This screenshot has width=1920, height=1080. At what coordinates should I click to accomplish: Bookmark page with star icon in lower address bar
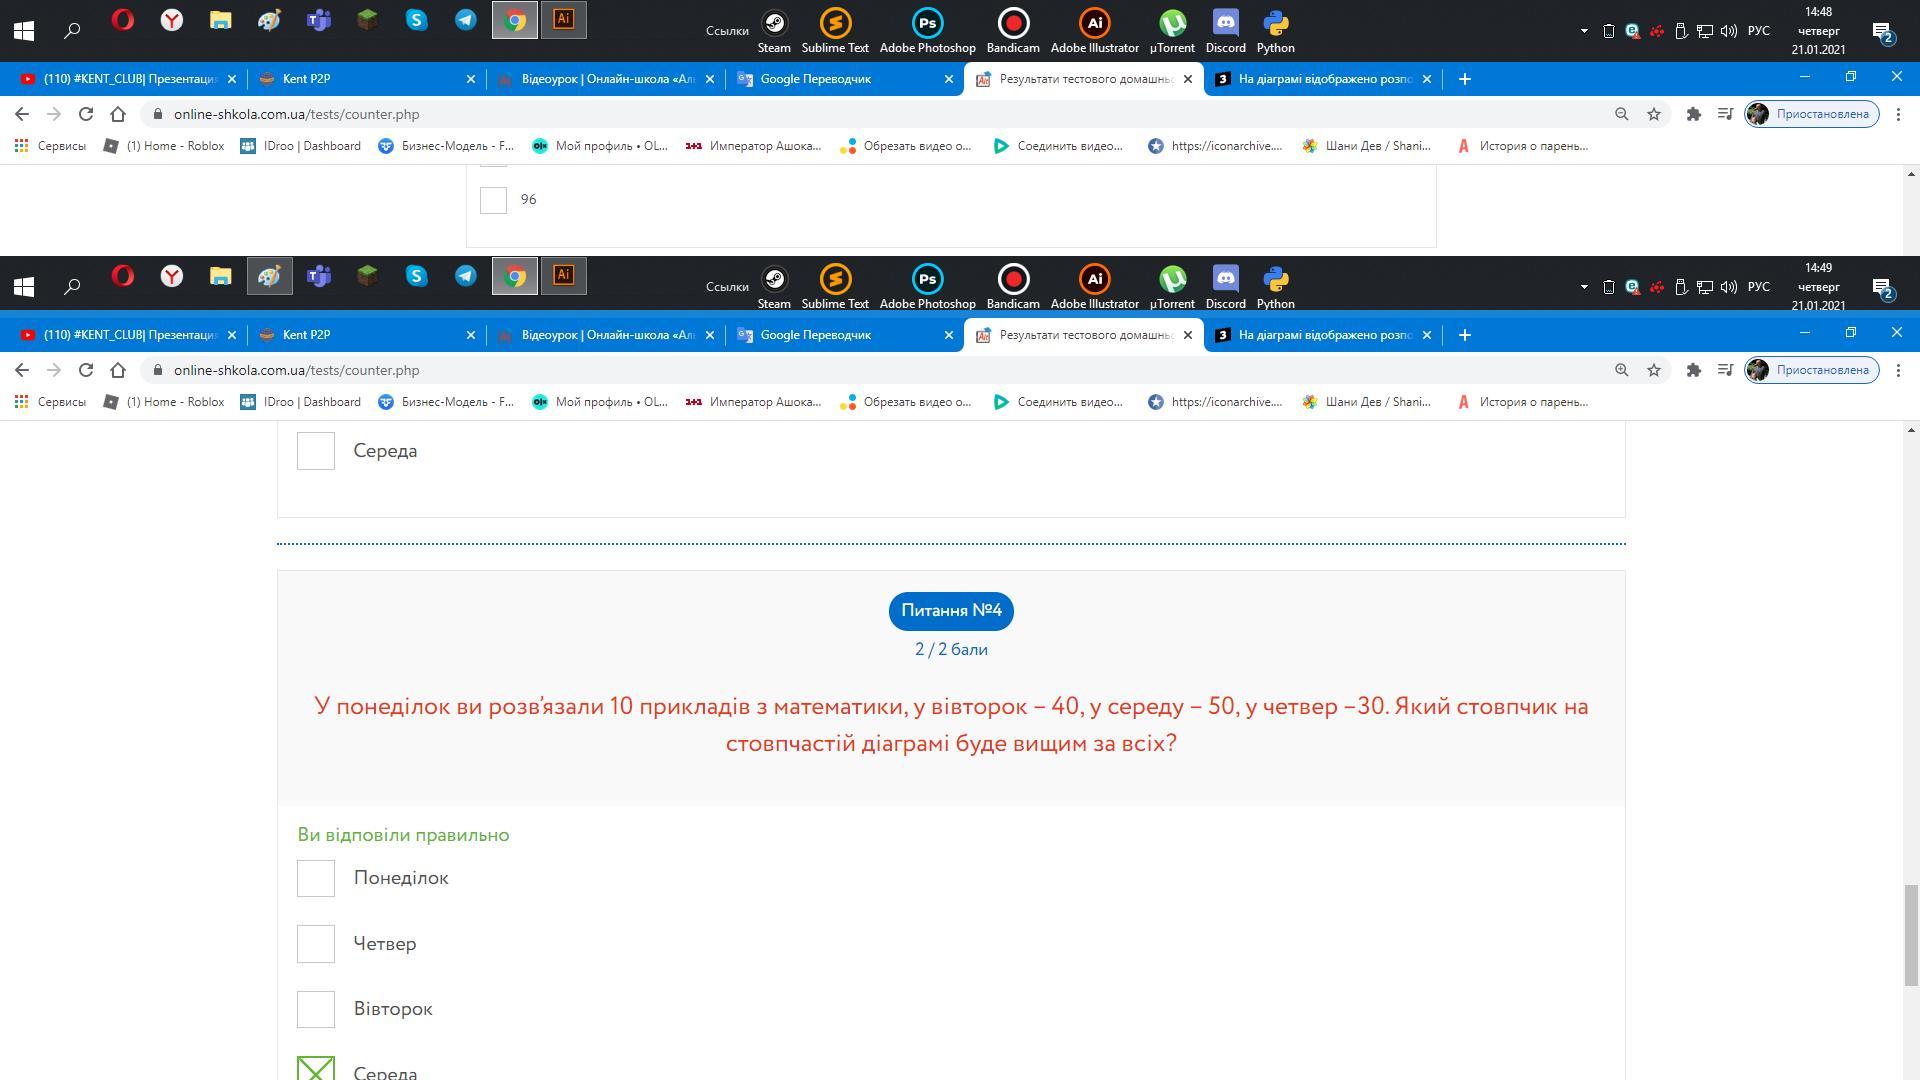tap(1654, 370)
